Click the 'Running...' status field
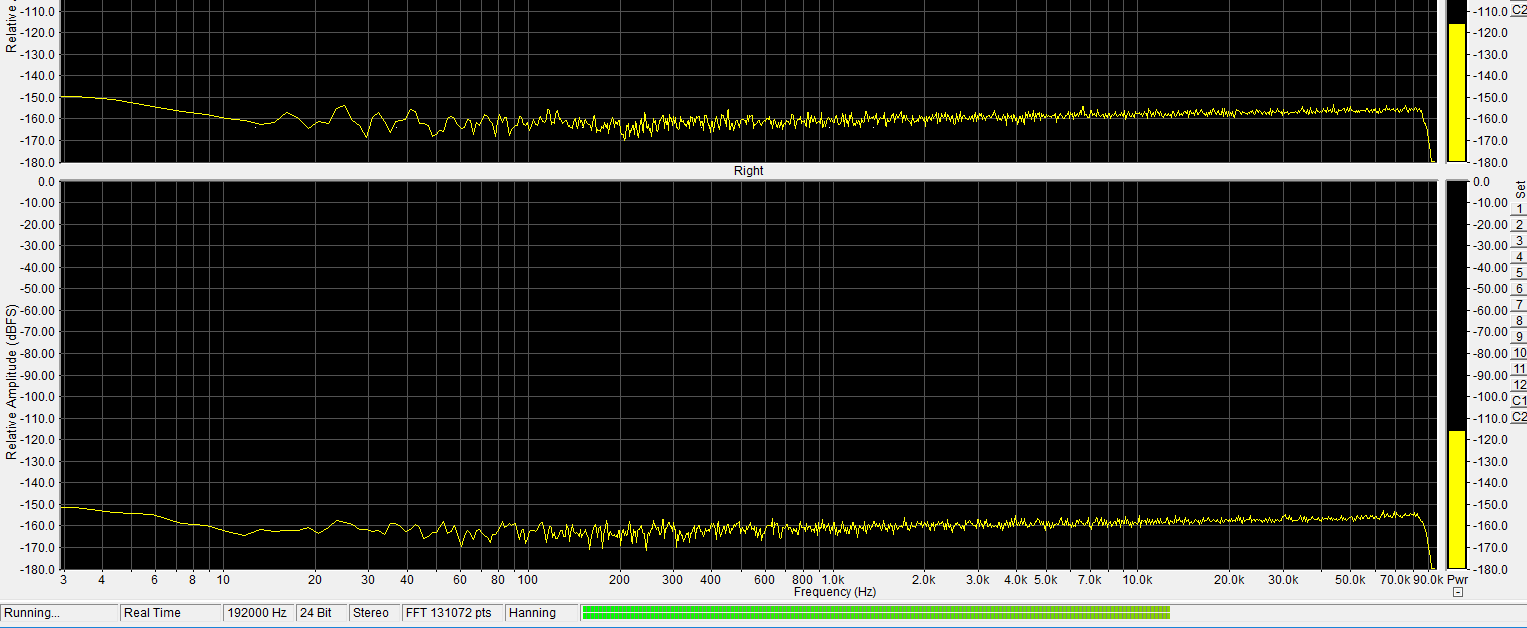 click(60, 613)
